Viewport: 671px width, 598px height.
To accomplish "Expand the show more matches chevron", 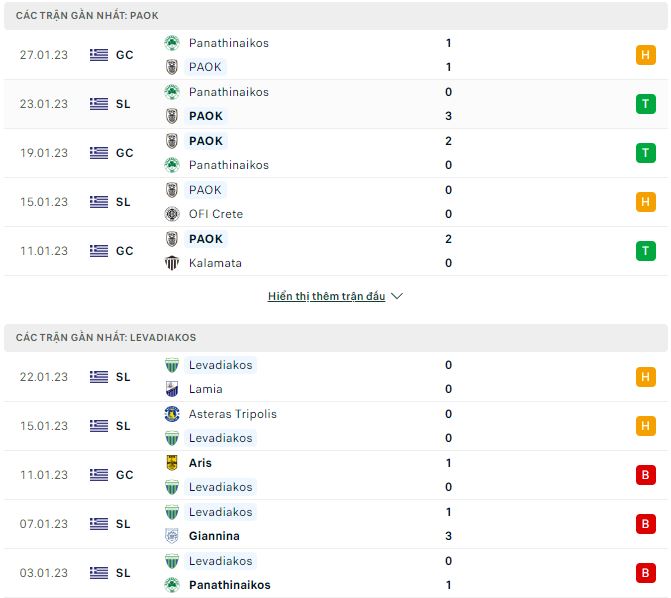I will 397,297.
